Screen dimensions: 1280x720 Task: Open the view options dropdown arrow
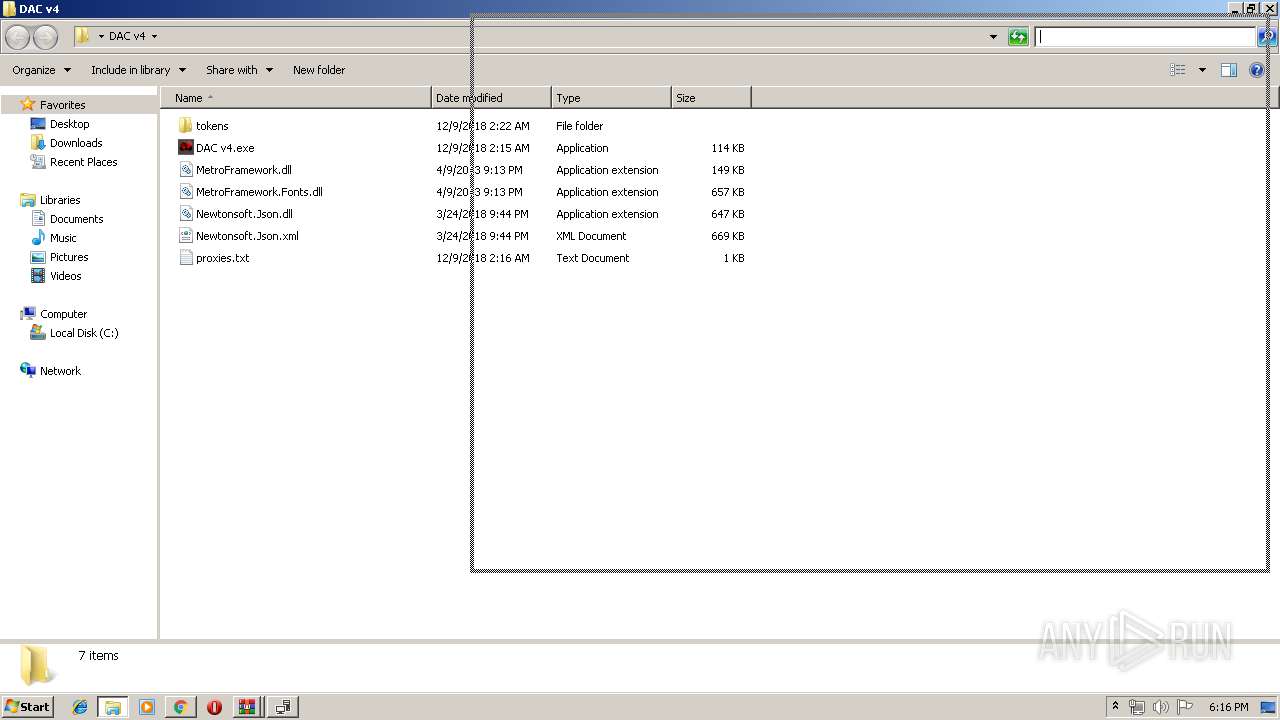coord(1202,70)
